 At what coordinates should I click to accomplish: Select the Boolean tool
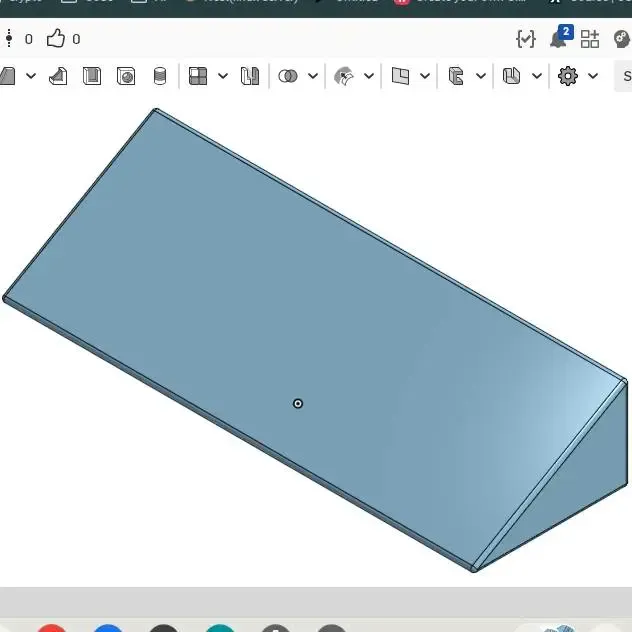[x=288, y=76]
